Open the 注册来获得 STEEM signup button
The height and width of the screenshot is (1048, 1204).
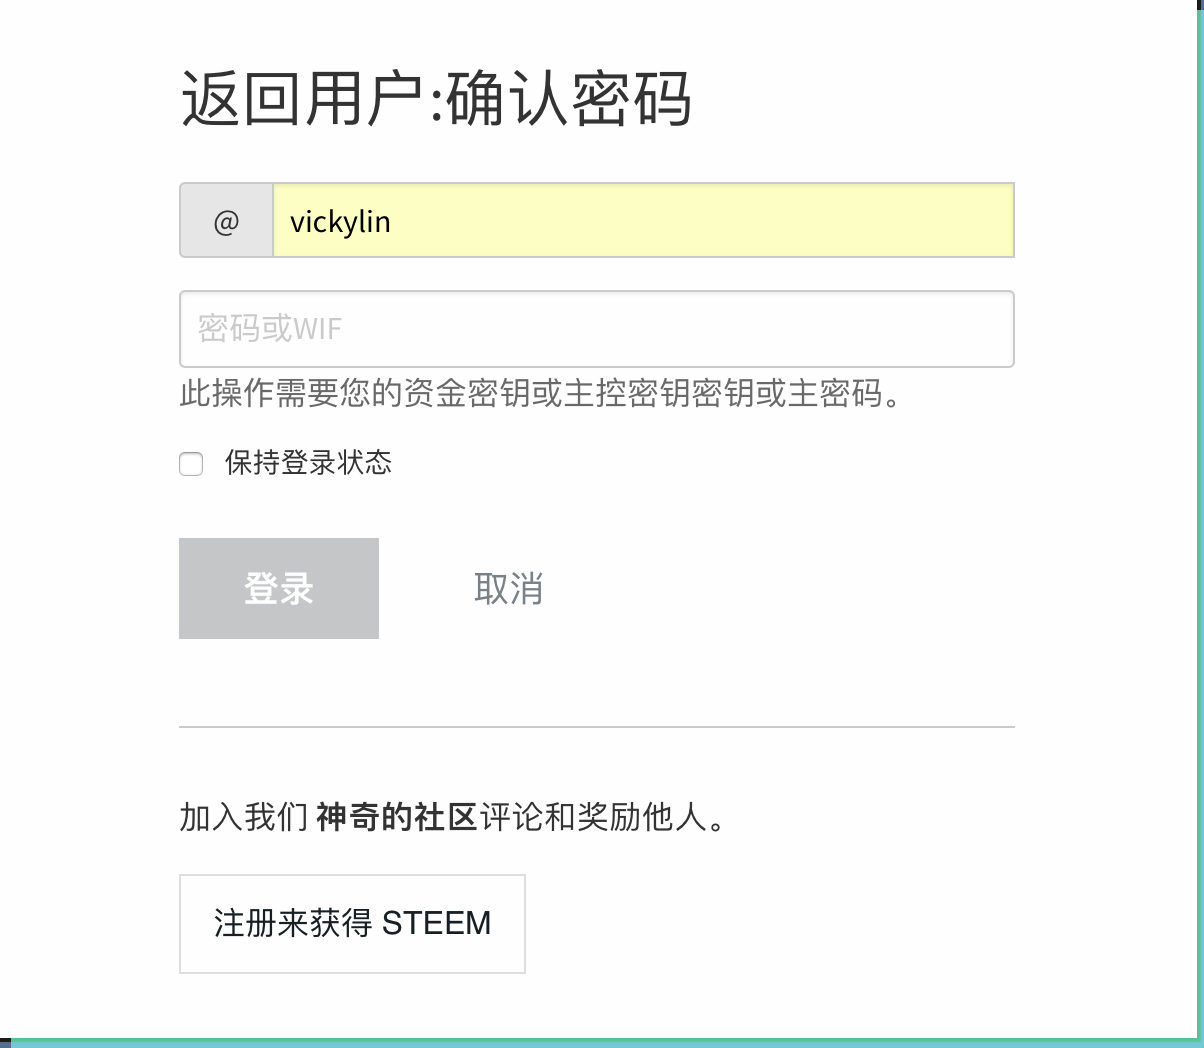point(352,923)
